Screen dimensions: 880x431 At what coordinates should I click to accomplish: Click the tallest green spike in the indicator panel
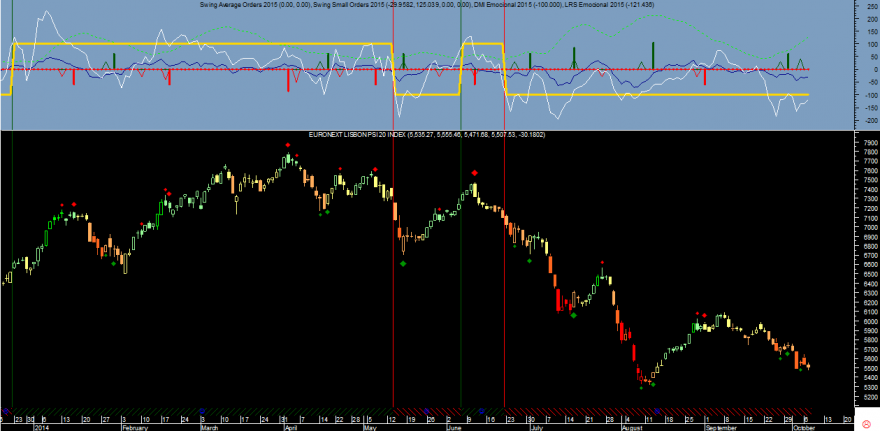pos(653,56)
